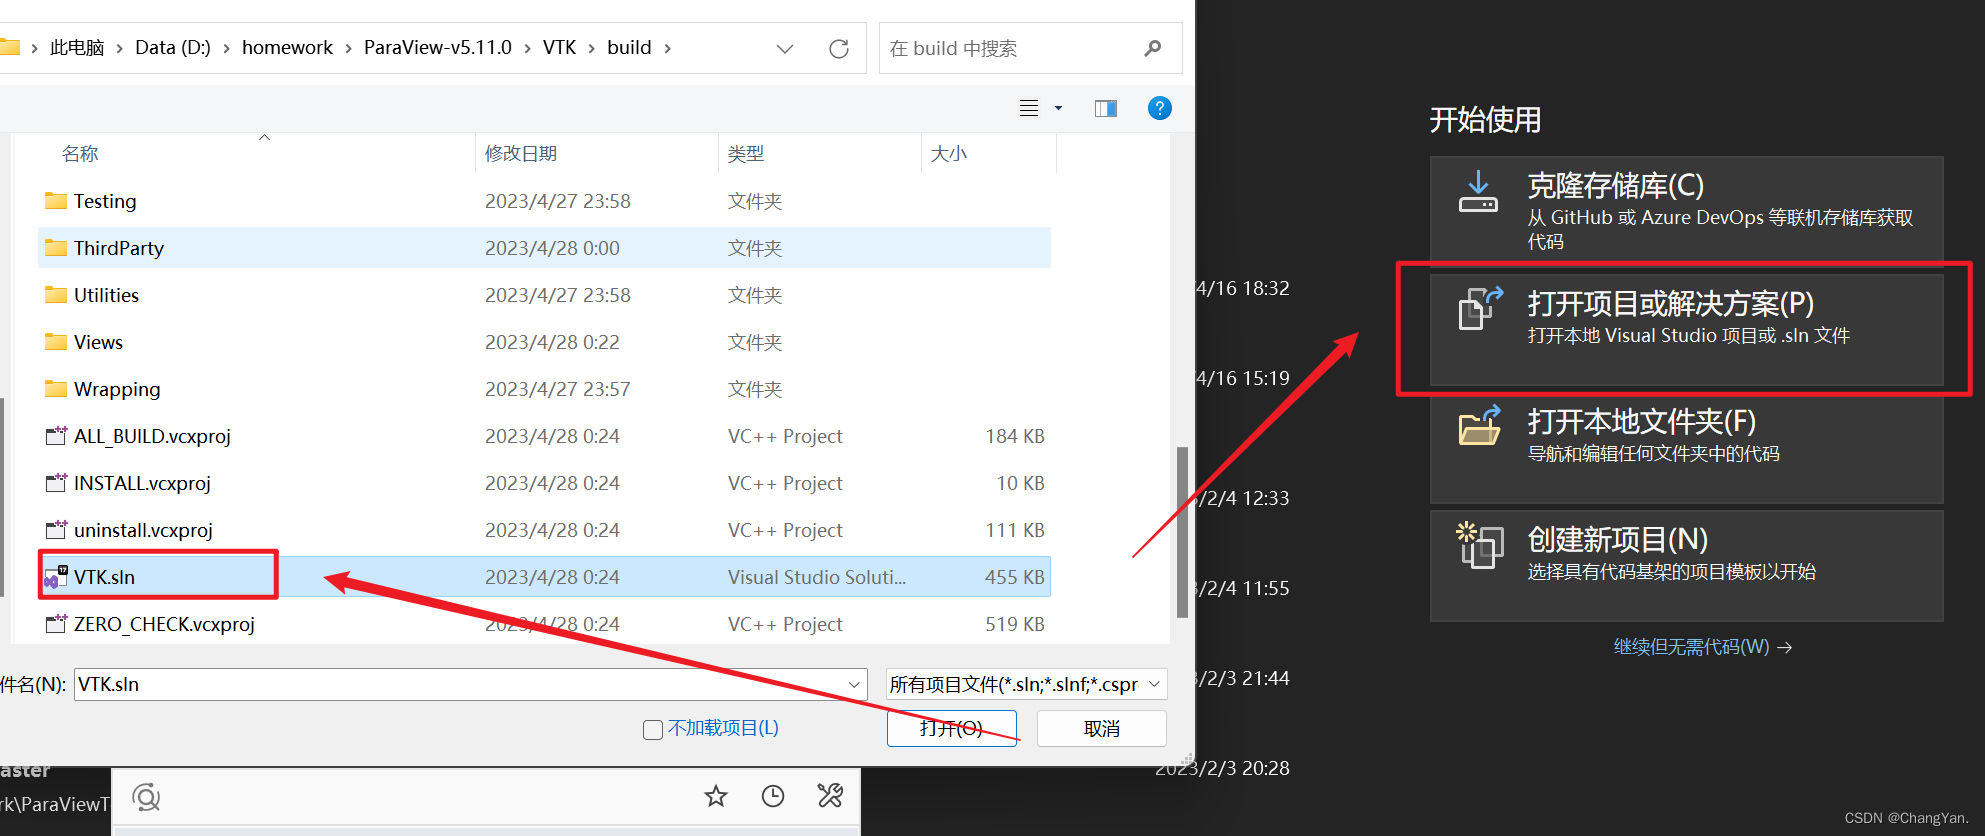Enable the 不加载项目(L) checkbox
The height and width of the screenshot is (836, 1985).
tap(653, 729)
